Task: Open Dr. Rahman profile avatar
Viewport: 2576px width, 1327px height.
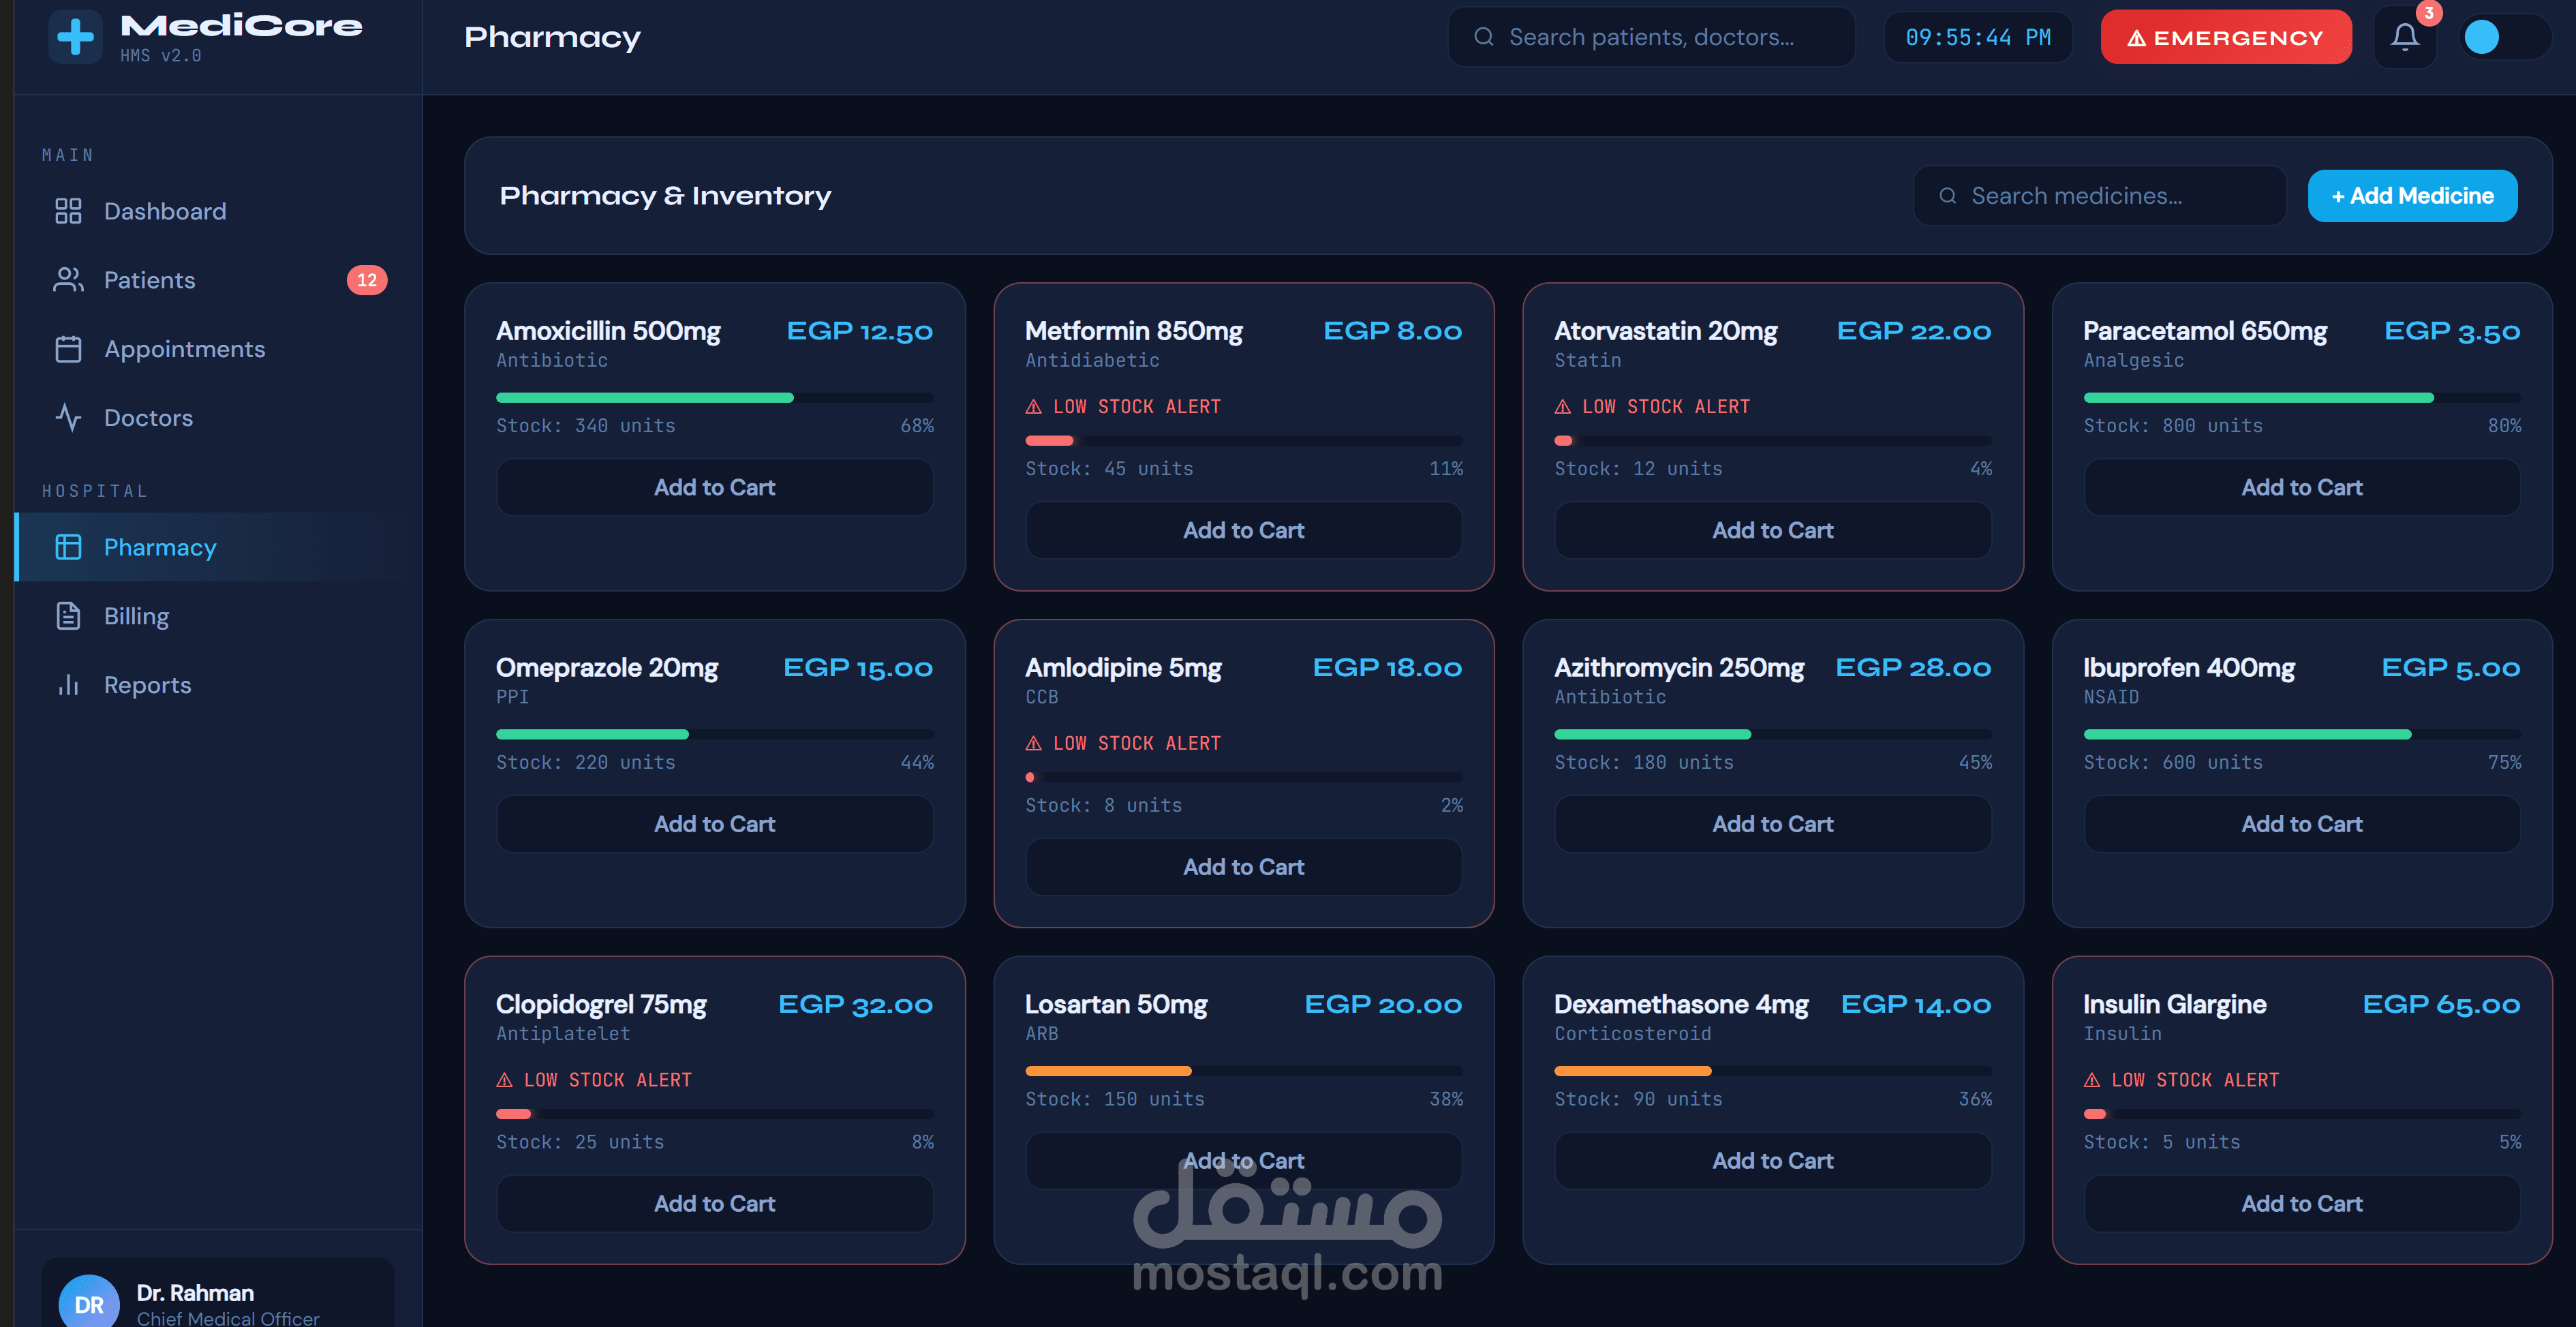Action: point(89,1302)
